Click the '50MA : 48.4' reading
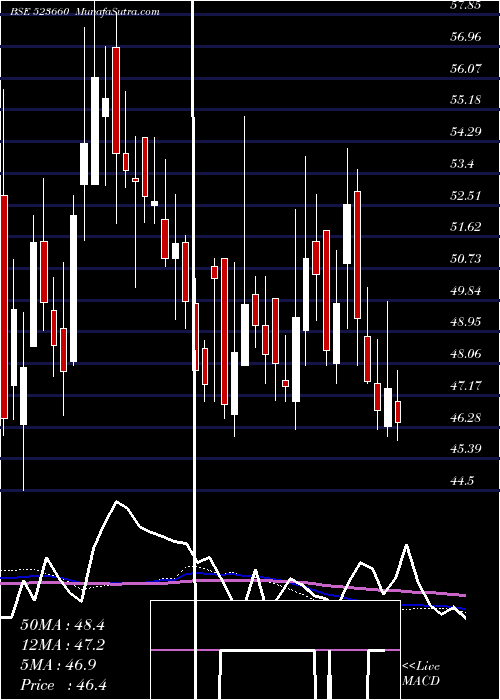500x700 pixels. click(x=62, y=625)
